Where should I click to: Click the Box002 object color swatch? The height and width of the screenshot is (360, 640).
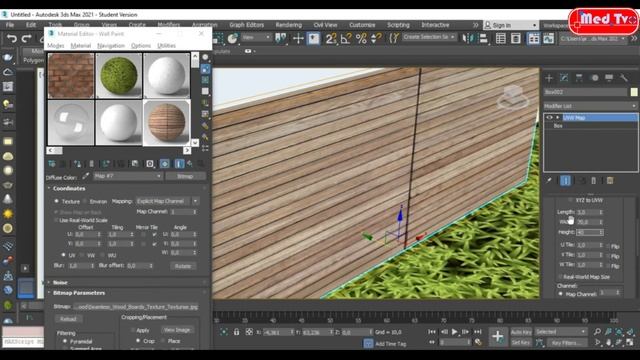point(634,92)
